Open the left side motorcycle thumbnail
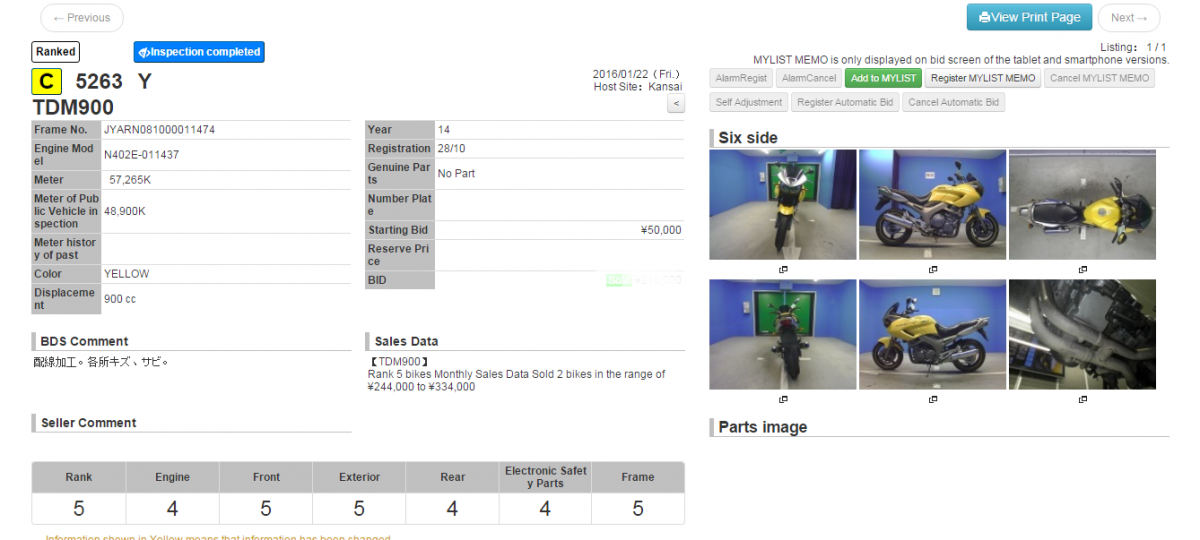The width and height of the screenshot is (1200, 540). click(x=932, y=334)
